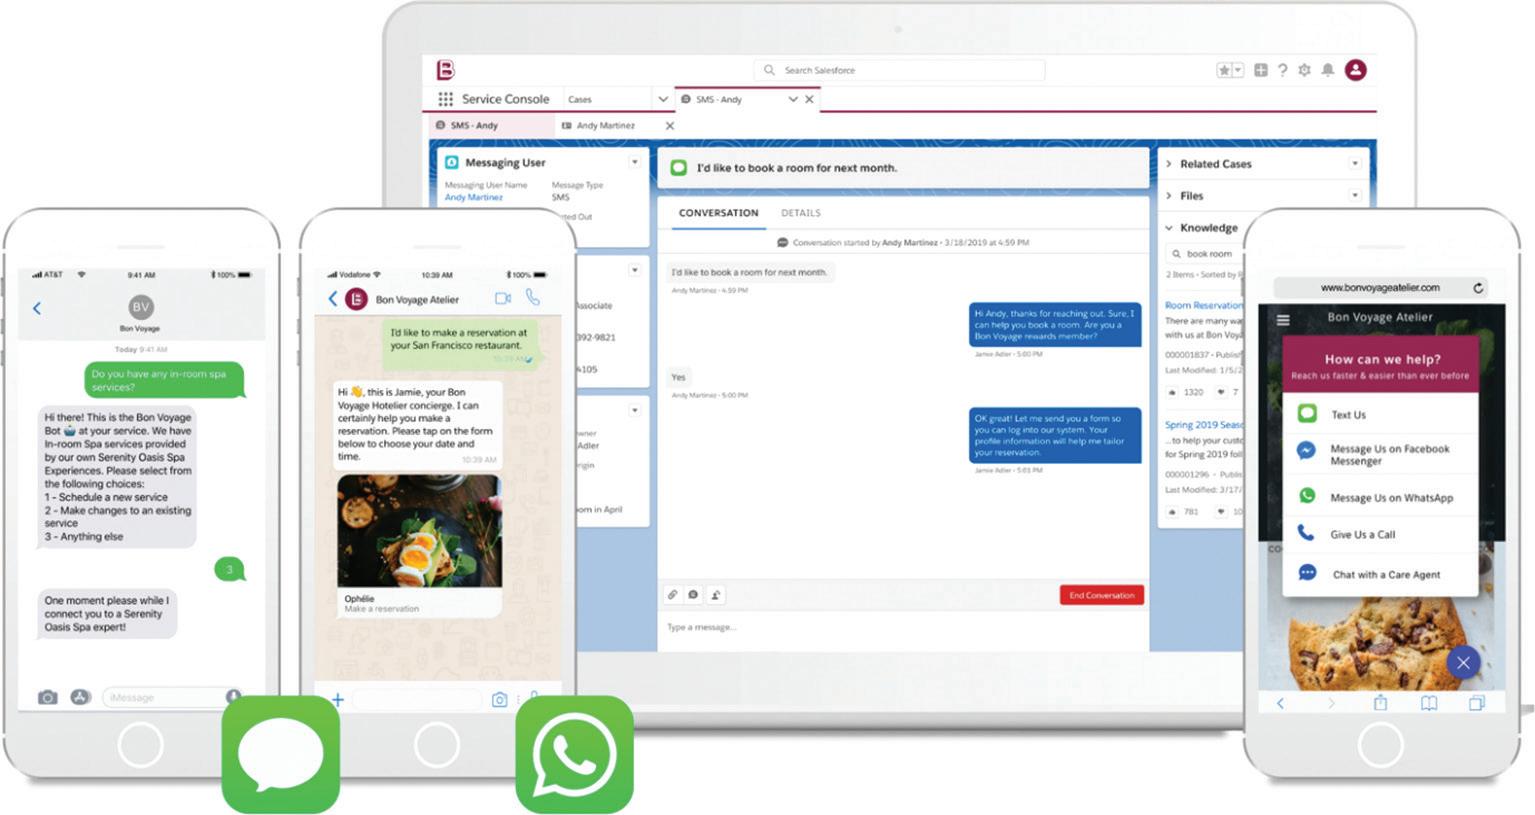The image size is (1535, 815).
Task: Click the End Conversation button
Action: (x=1101, y=595)
